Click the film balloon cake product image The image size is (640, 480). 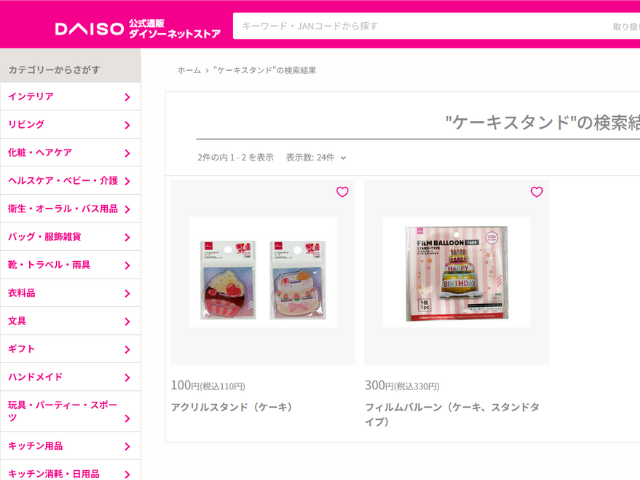(457, 272)
